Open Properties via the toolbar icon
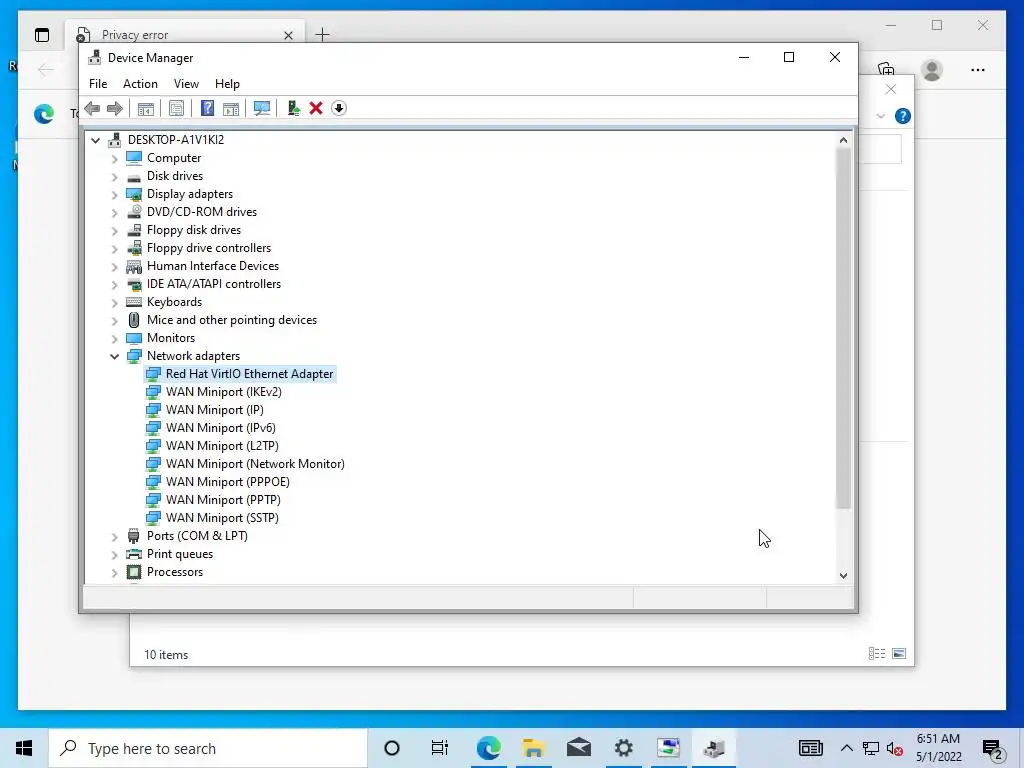 coord(176,108)
